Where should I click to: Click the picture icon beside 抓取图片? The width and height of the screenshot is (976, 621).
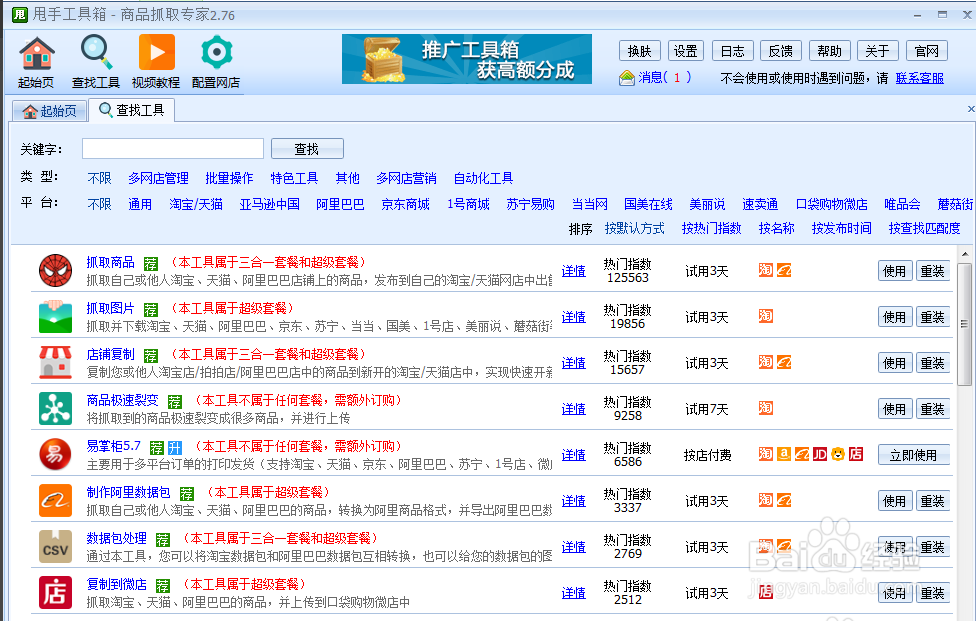(55, 316)
